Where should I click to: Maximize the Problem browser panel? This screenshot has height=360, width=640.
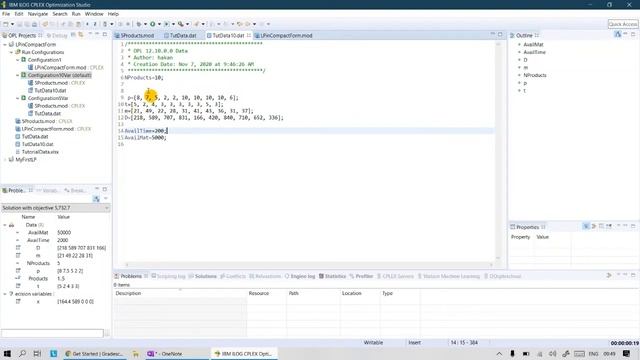105,189
